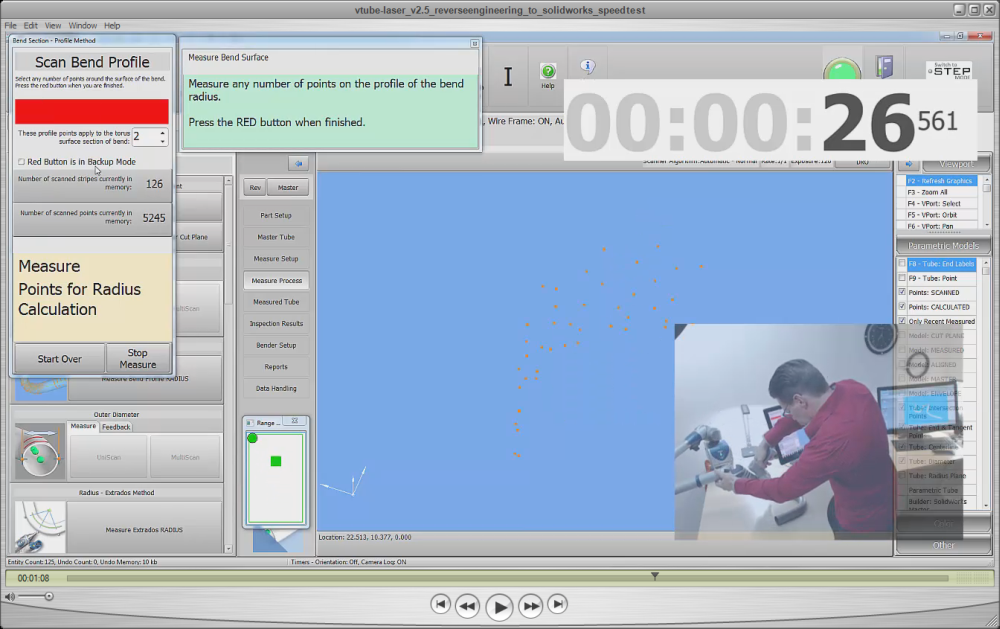Open Data Handling menu
The width and height of the screenshot is (1000, 629).
(276, 388)
